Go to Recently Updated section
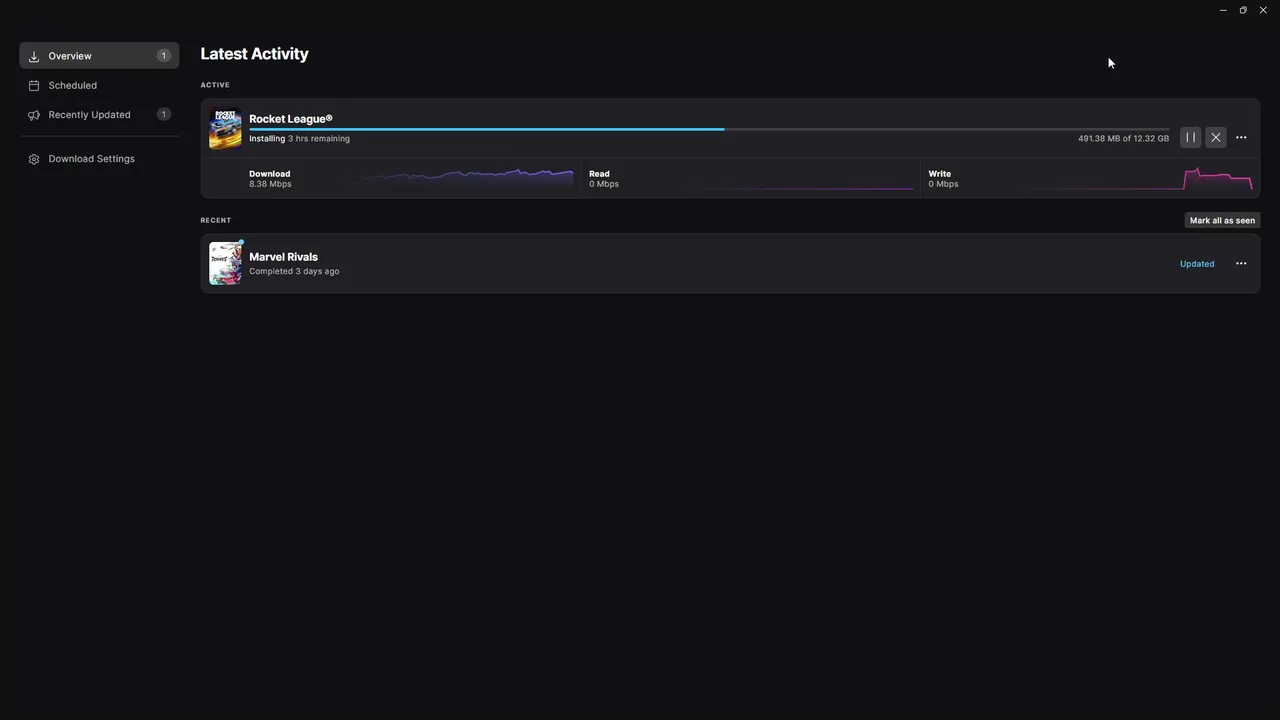Screen dimensions: 1280x720 coord(99,114)
